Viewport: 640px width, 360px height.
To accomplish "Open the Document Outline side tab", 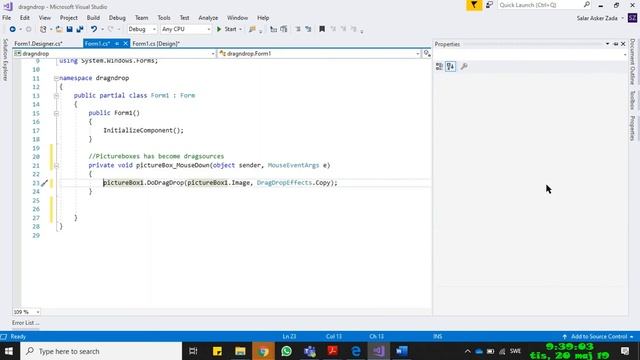I will 632,61.
